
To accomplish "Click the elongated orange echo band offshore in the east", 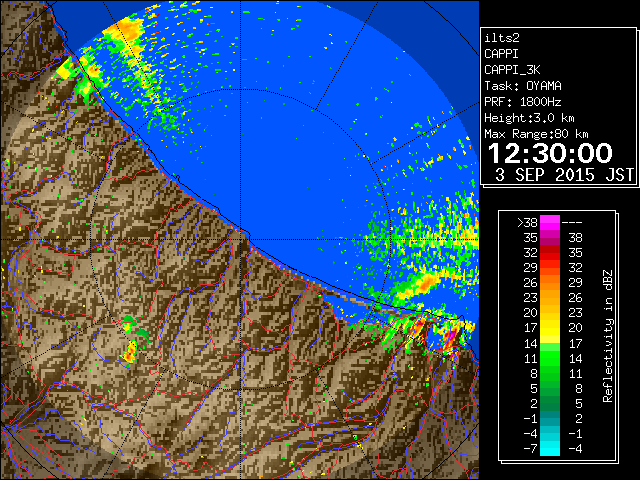I will [x=424, y=283].
